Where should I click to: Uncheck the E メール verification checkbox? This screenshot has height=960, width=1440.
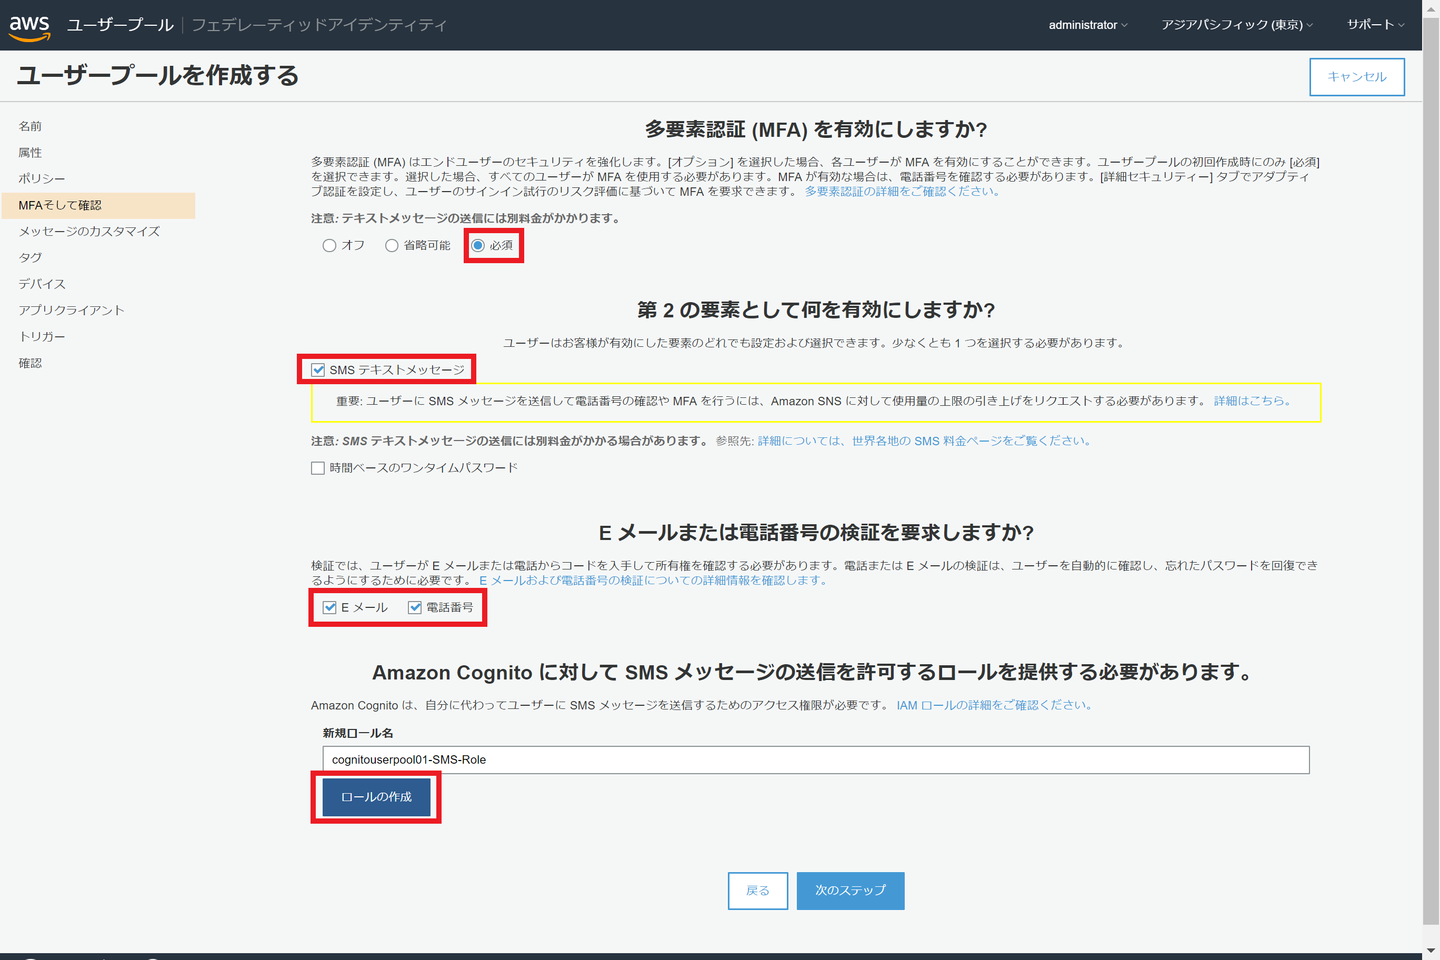[x=330, y=607]
